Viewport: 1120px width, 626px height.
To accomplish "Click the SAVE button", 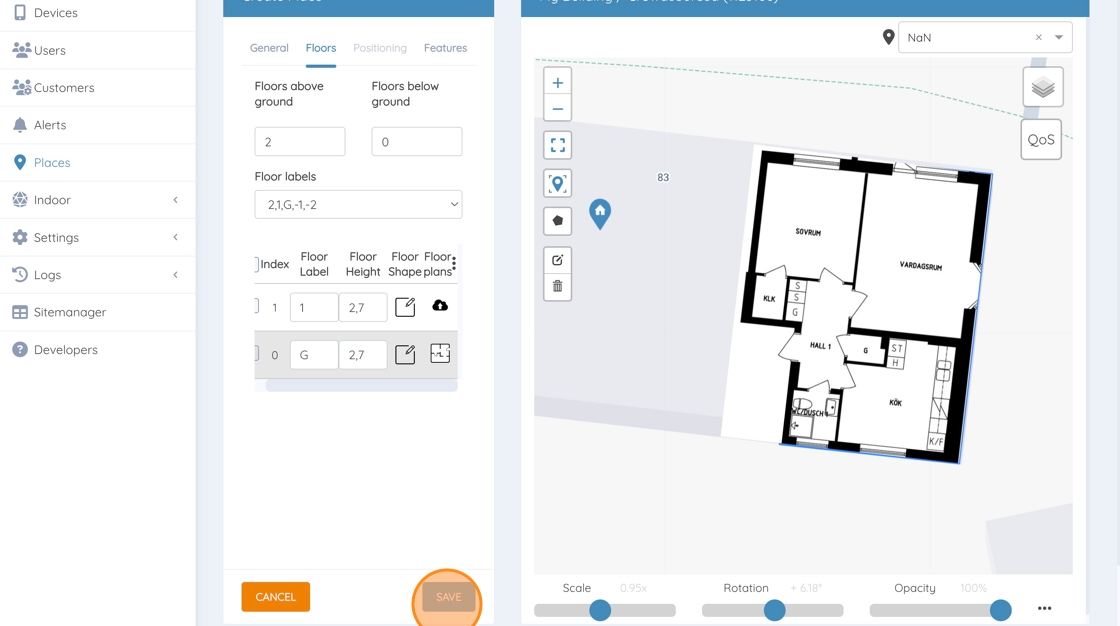I will point(449,597).
